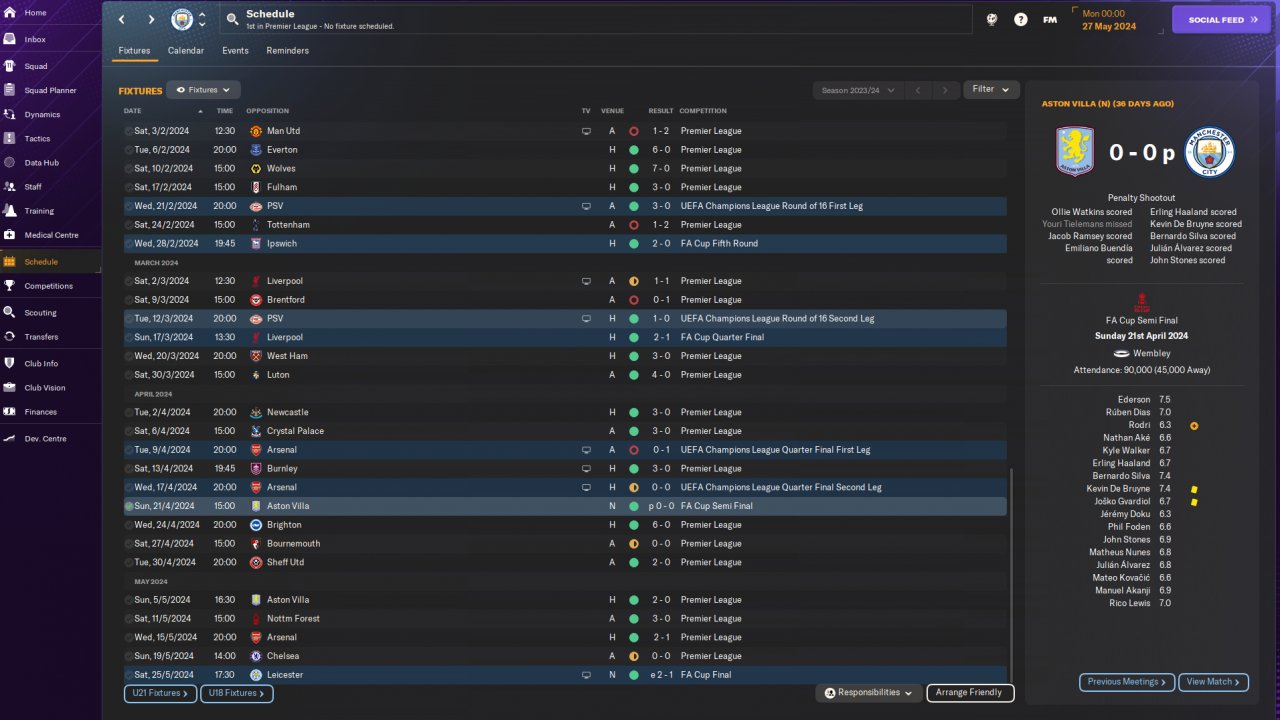Click the large Aston Villa crest in match panel

1075,152
